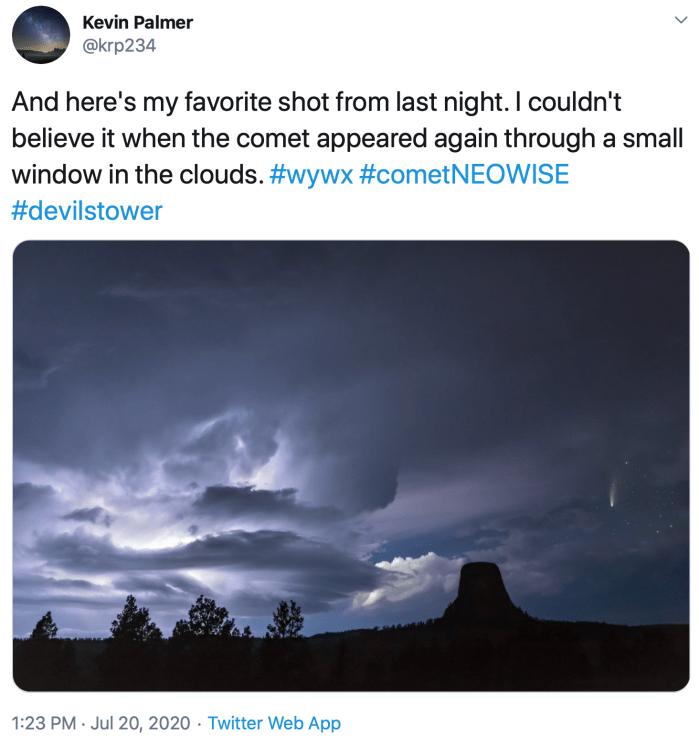
Task: Open the #wywx hashtag
Action: 309,174
